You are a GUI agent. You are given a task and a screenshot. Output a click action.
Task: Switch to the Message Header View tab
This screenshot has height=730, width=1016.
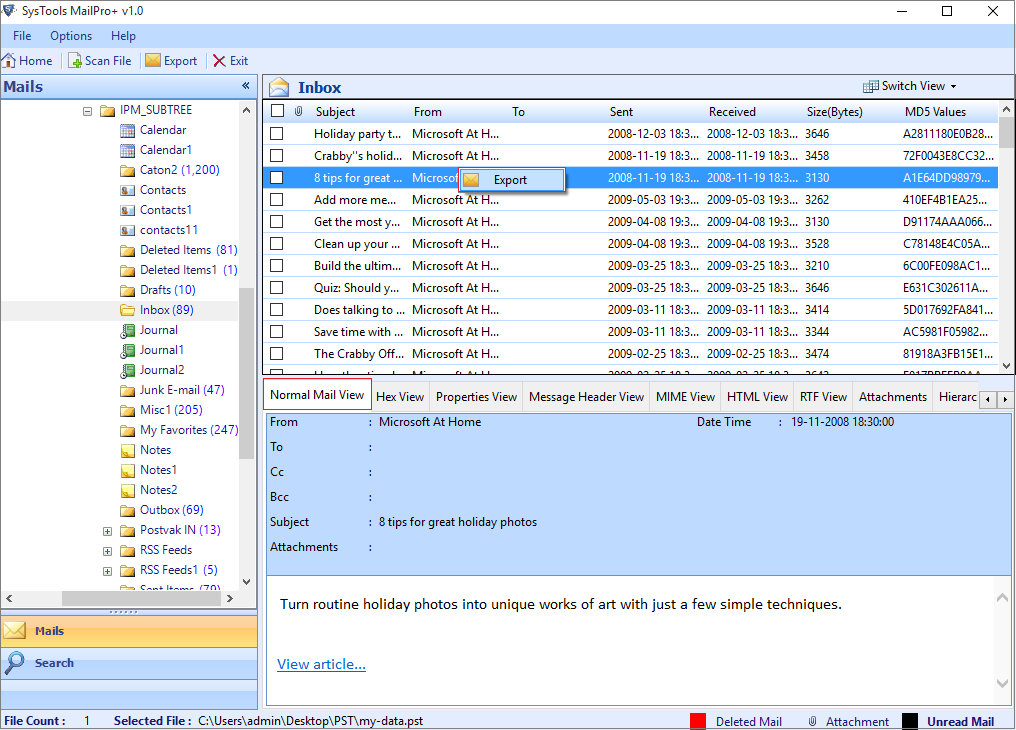[x=586, y=396]
